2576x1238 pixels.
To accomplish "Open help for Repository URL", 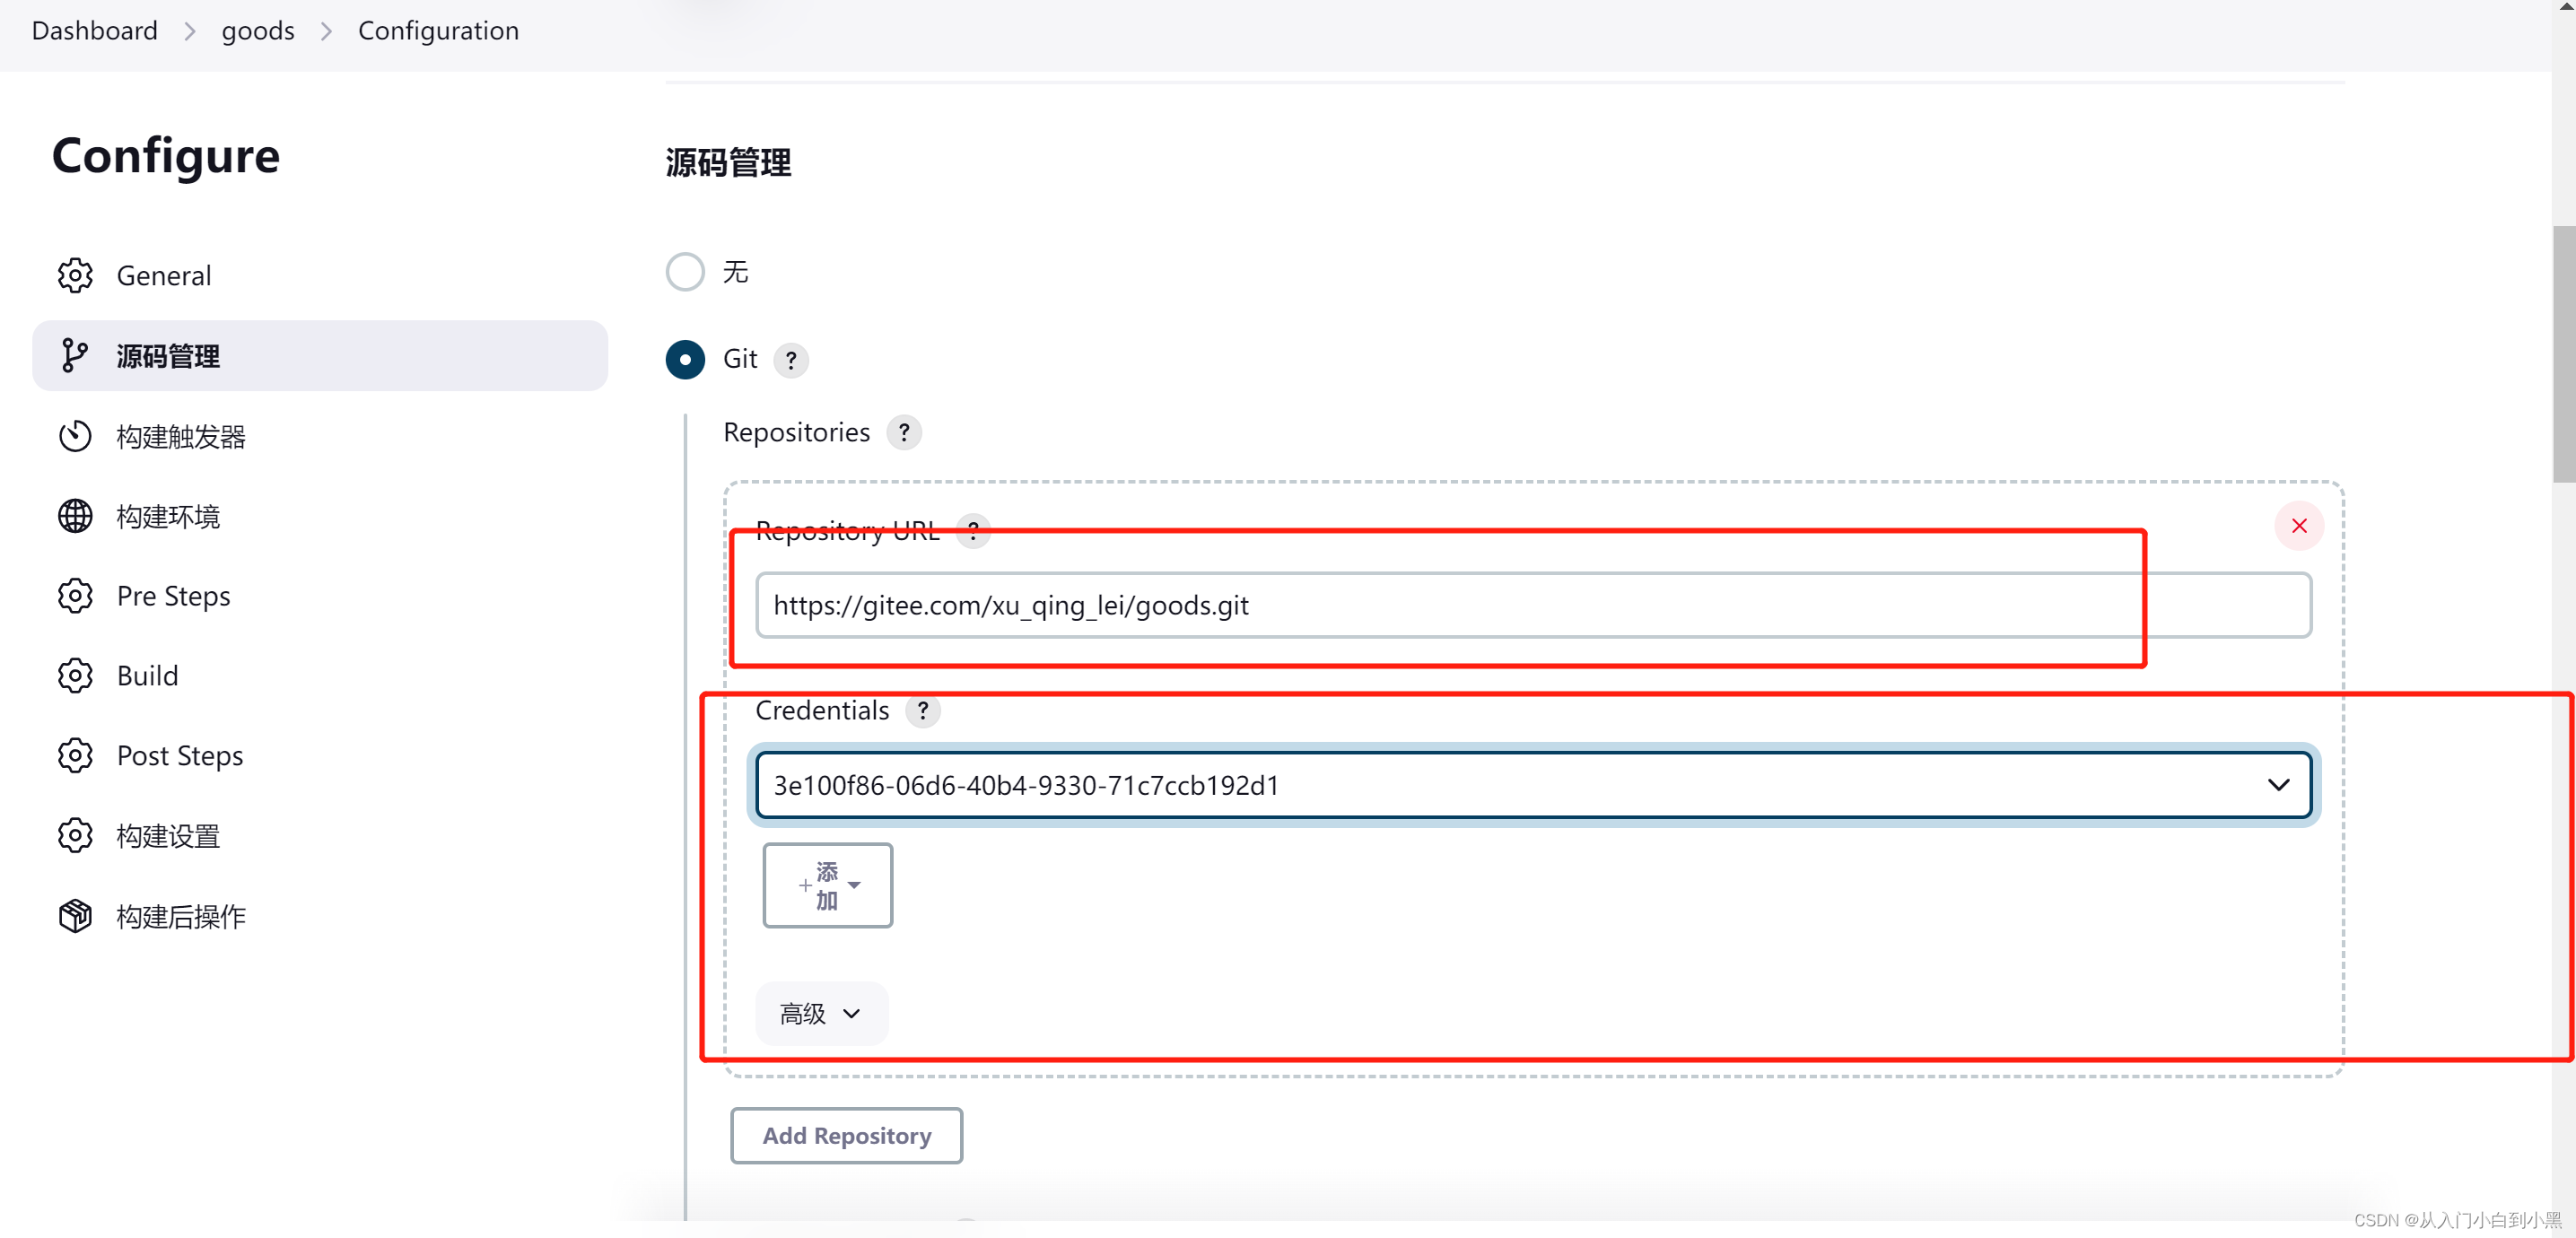I will (x=973, y=530).
